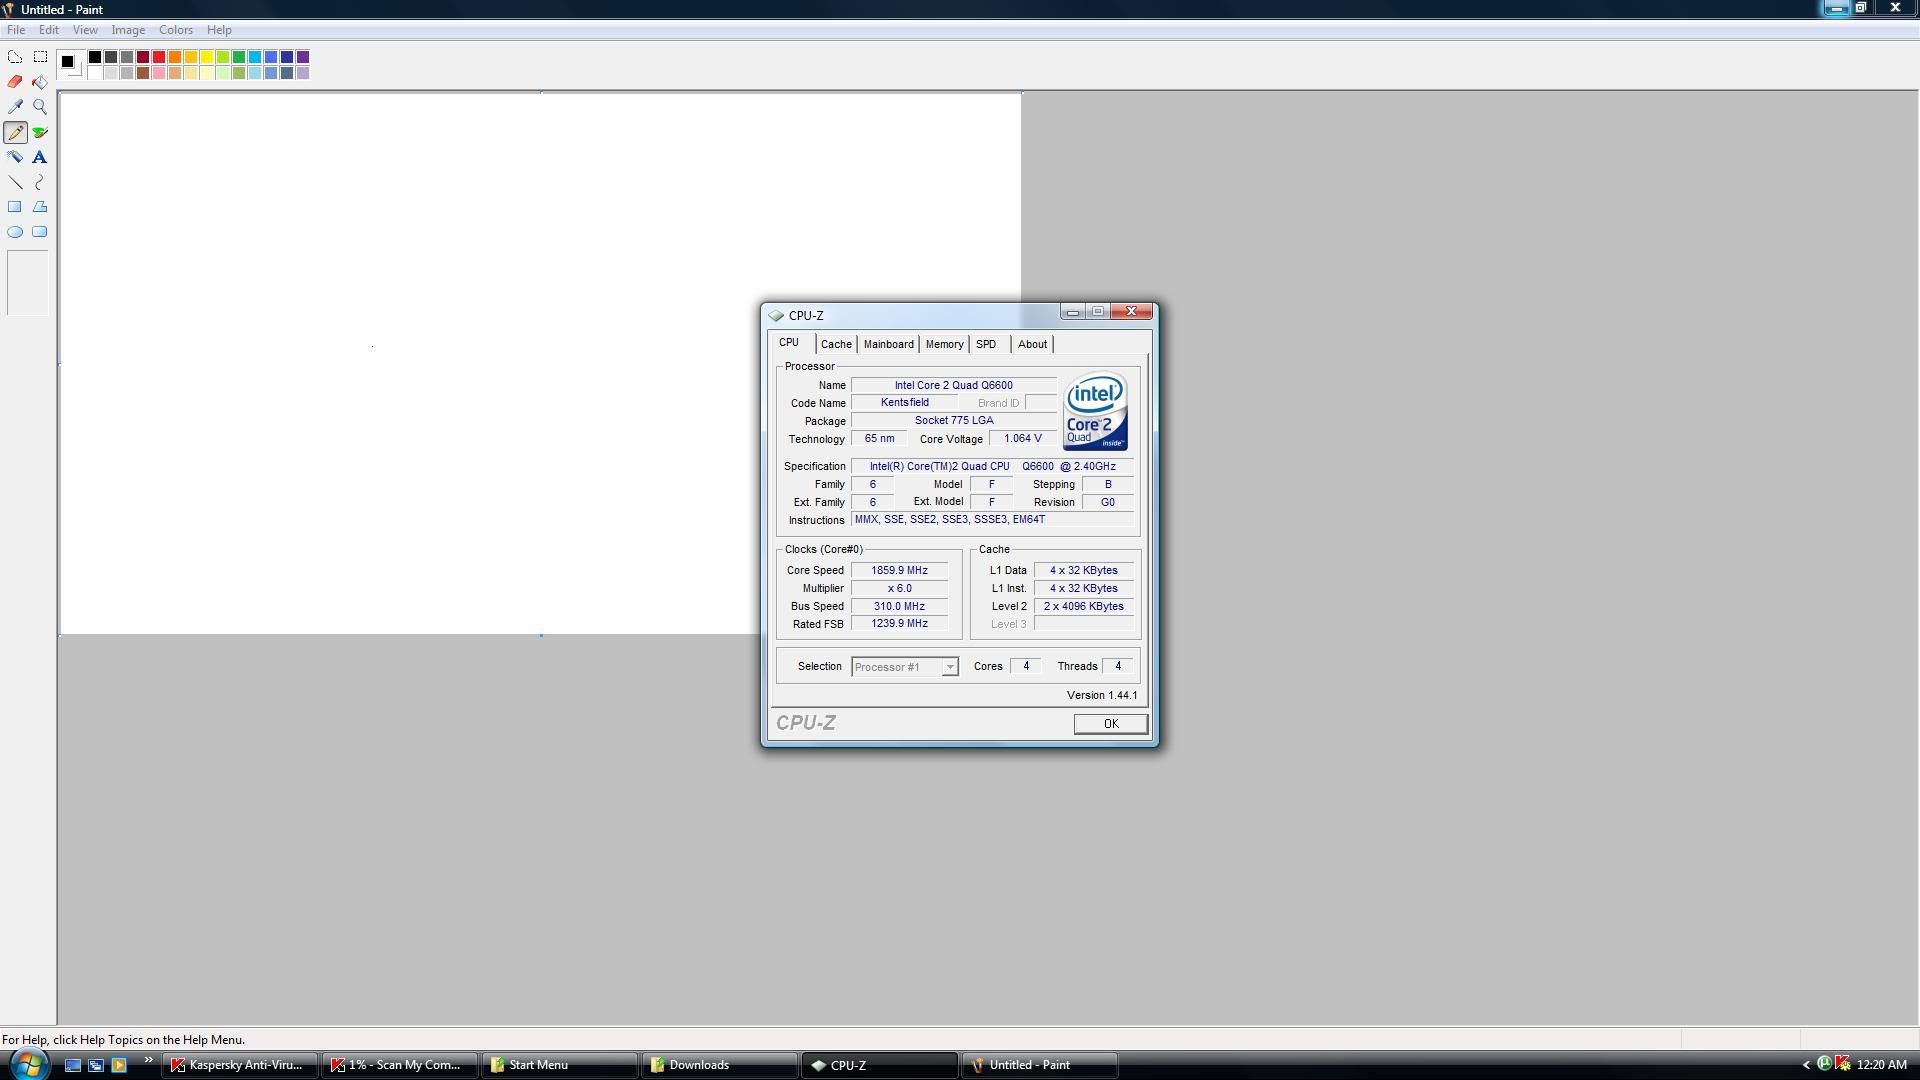This screenshot has width=1920, height=1080.
Task: Switch to the SPD tab in CPU-Z
Action: (x=986, y=344)
